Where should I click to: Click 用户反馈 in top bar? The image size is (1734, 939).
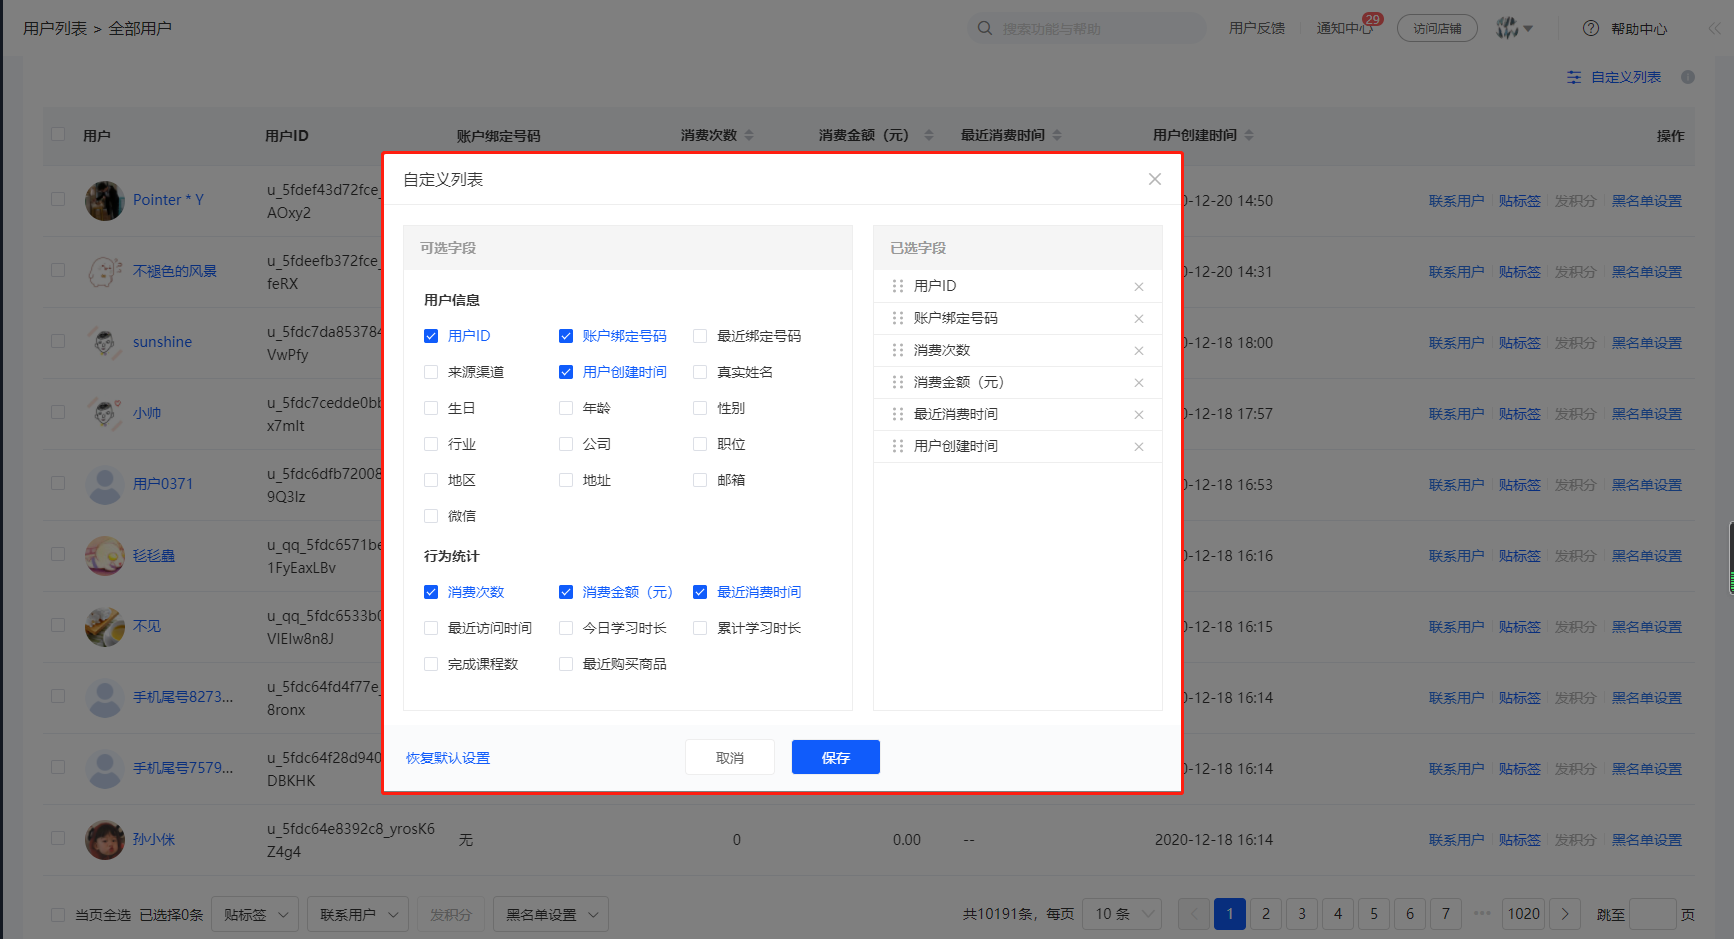click(1257, 28)
